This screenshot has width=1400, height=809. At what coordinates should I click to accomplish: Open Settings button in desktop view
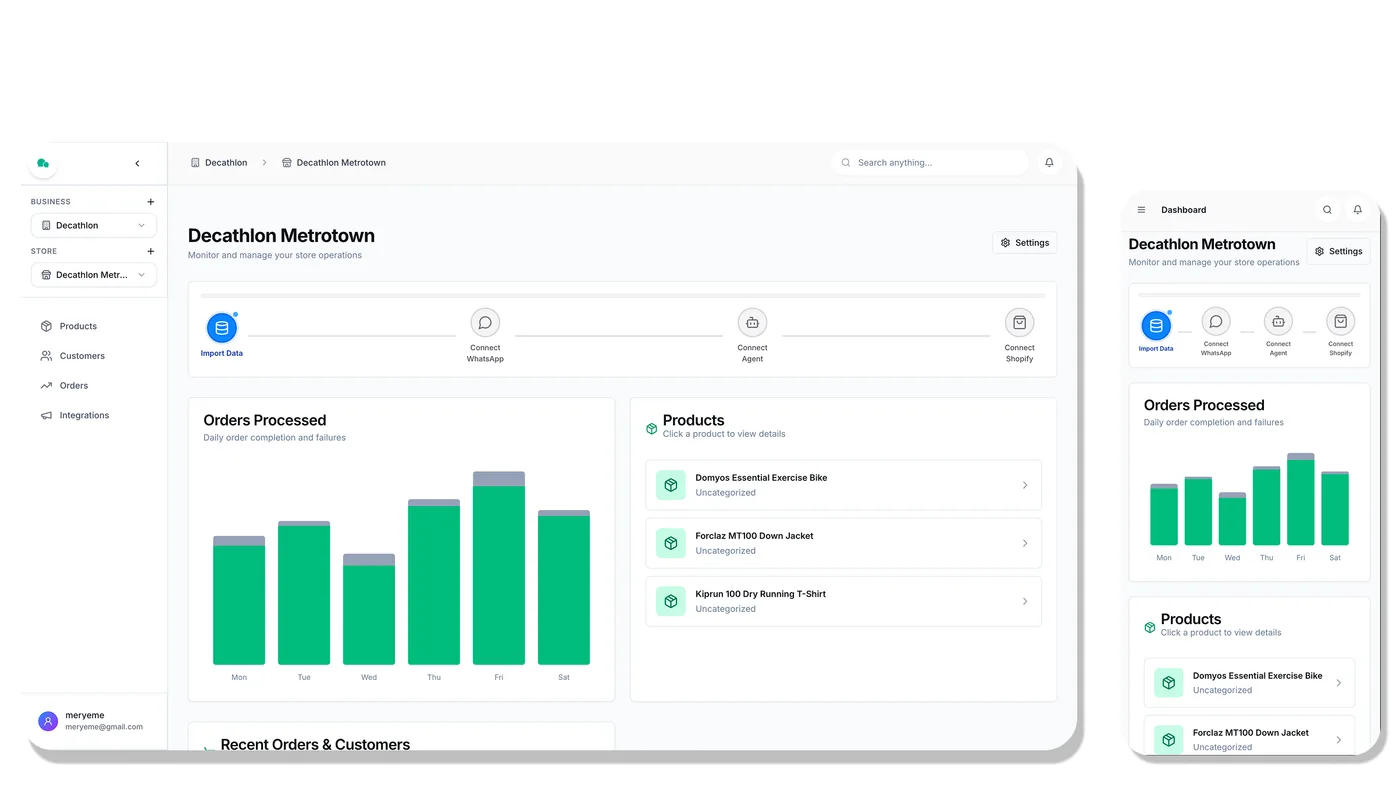[1025, 243]
